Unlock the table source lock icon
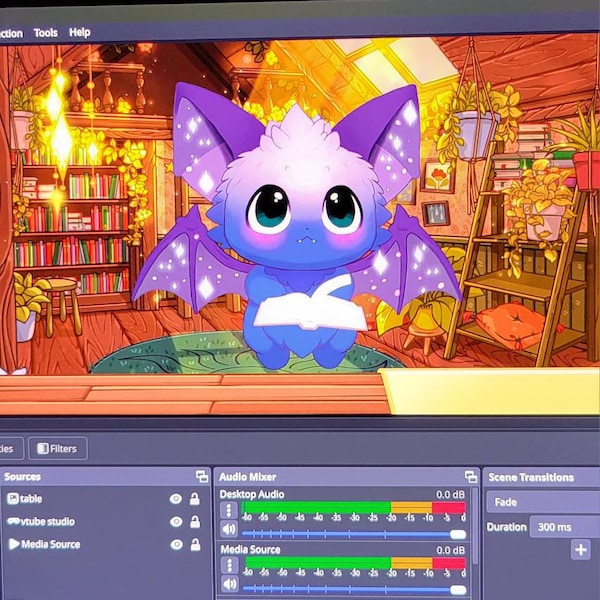600x600 pixels. [x=195, y=499]
